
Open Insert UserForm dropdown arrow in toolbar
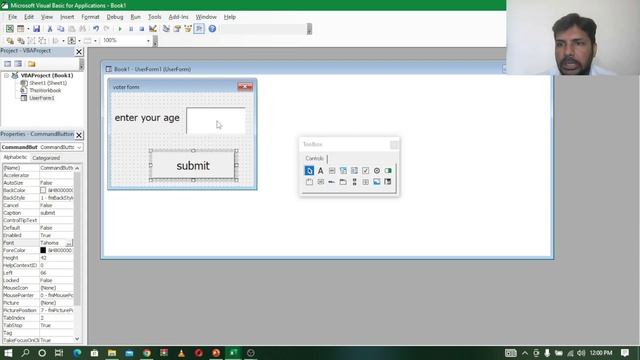point(28,29)
